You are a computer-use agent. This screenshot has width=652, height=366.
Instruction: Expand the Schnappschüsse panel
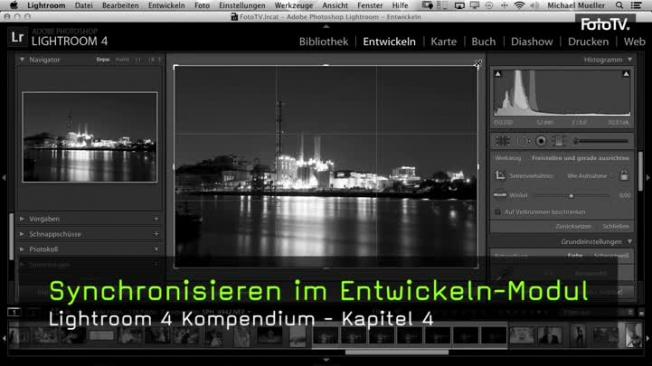(22, 234)
